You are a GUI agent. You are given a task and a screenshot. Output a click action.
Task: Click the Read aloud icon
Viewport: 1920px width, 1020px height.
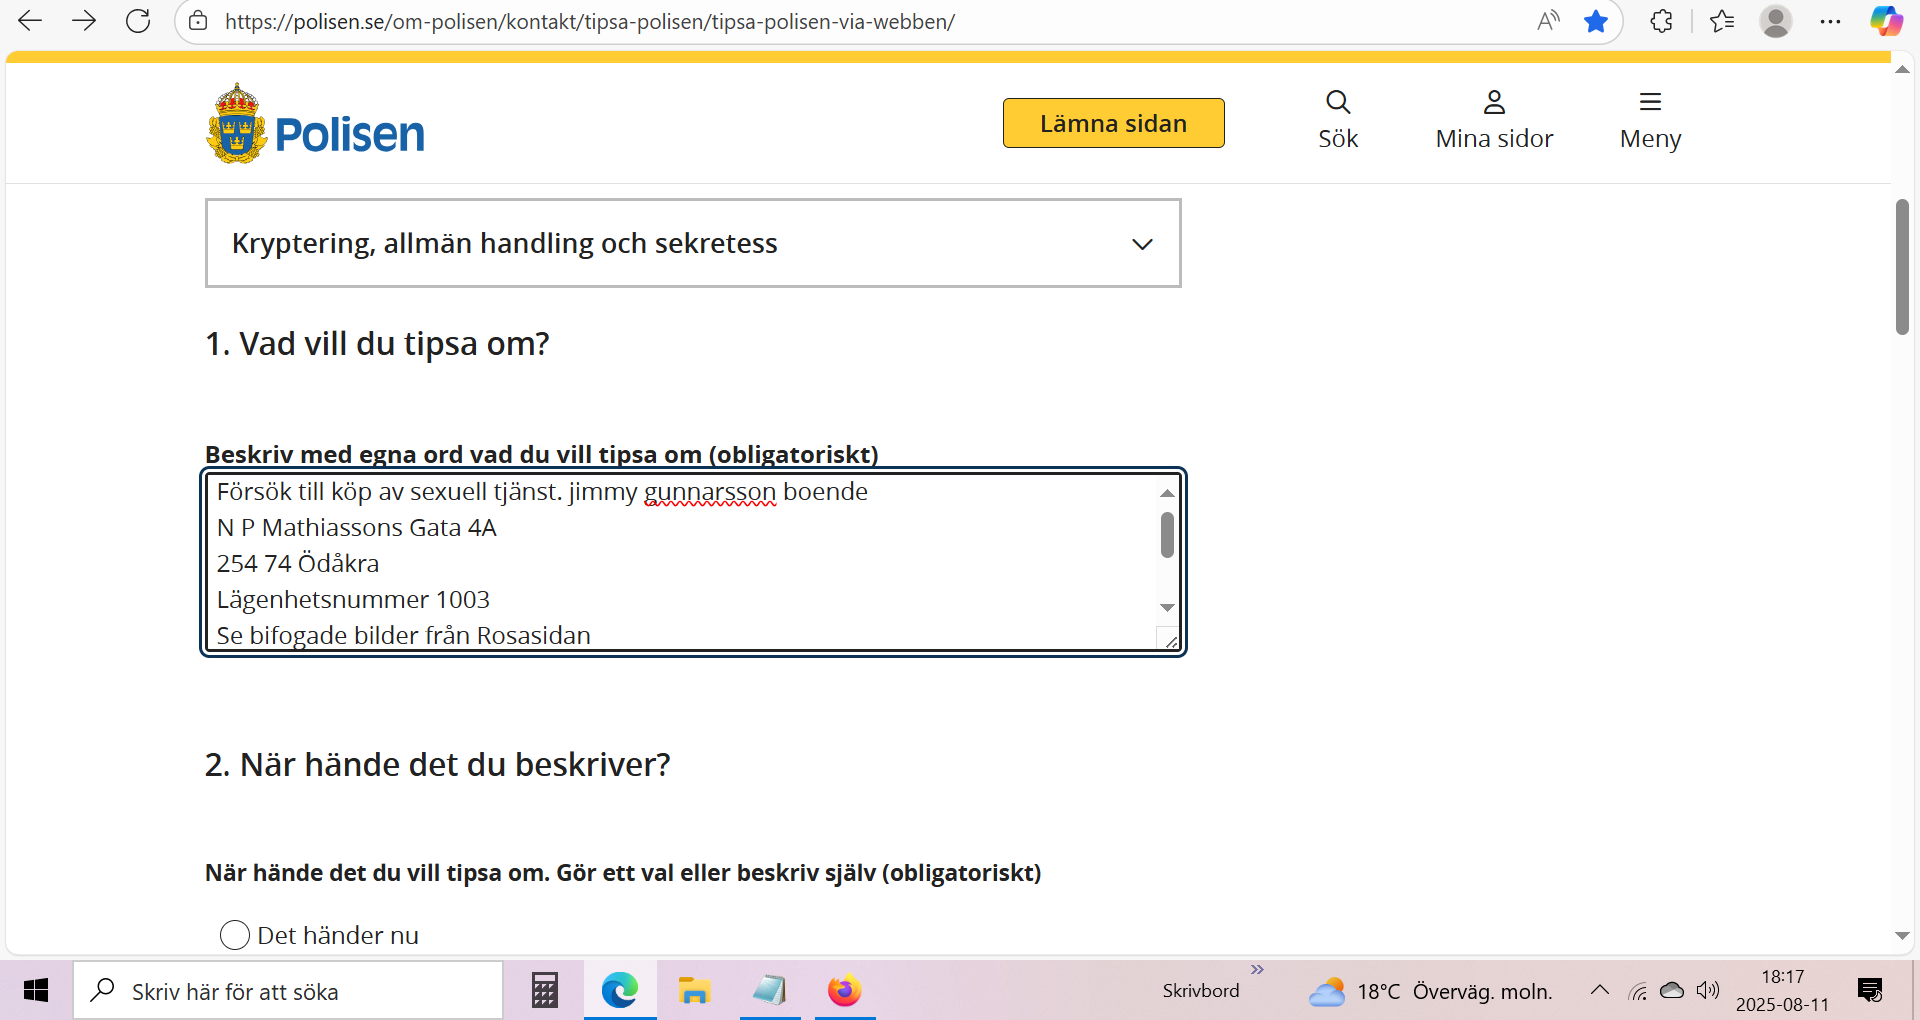1547,21
